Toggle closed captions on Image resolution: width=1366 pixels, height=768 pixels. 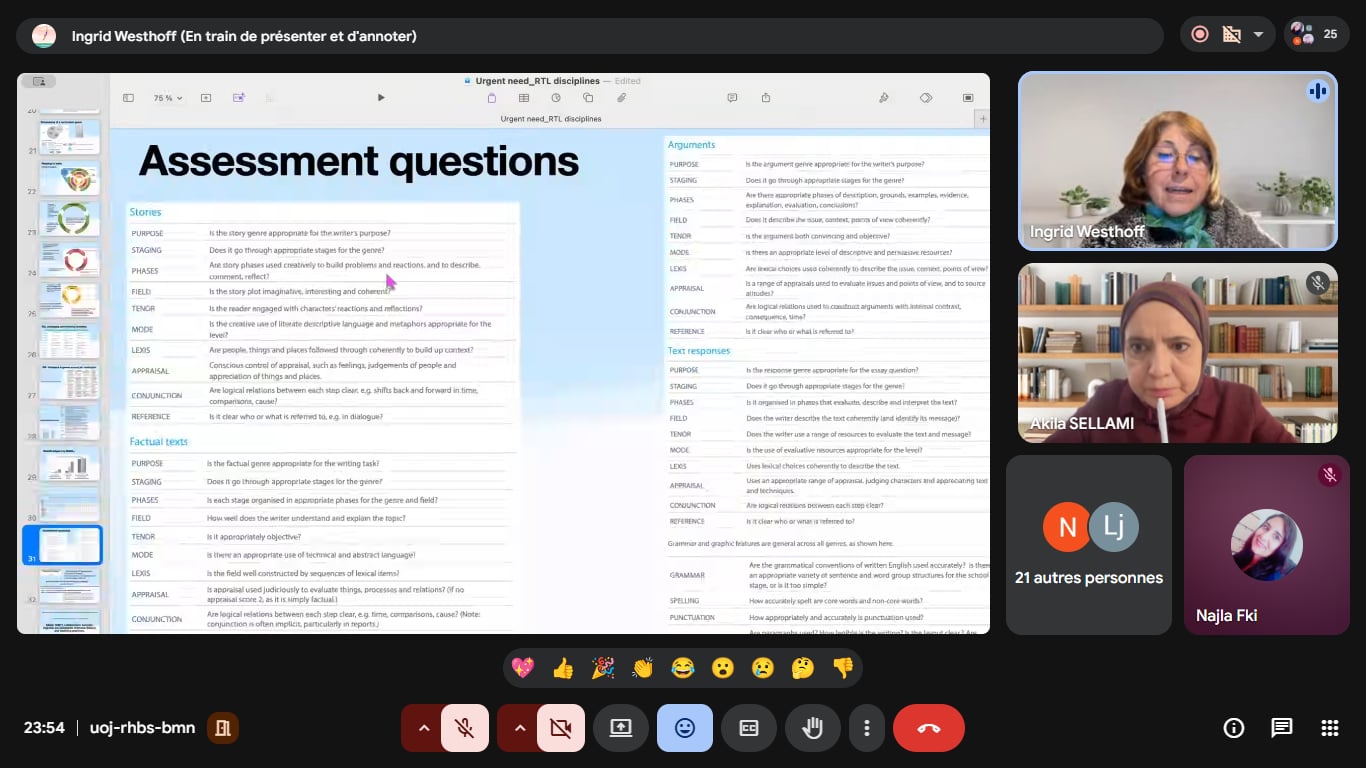[748, 728]
